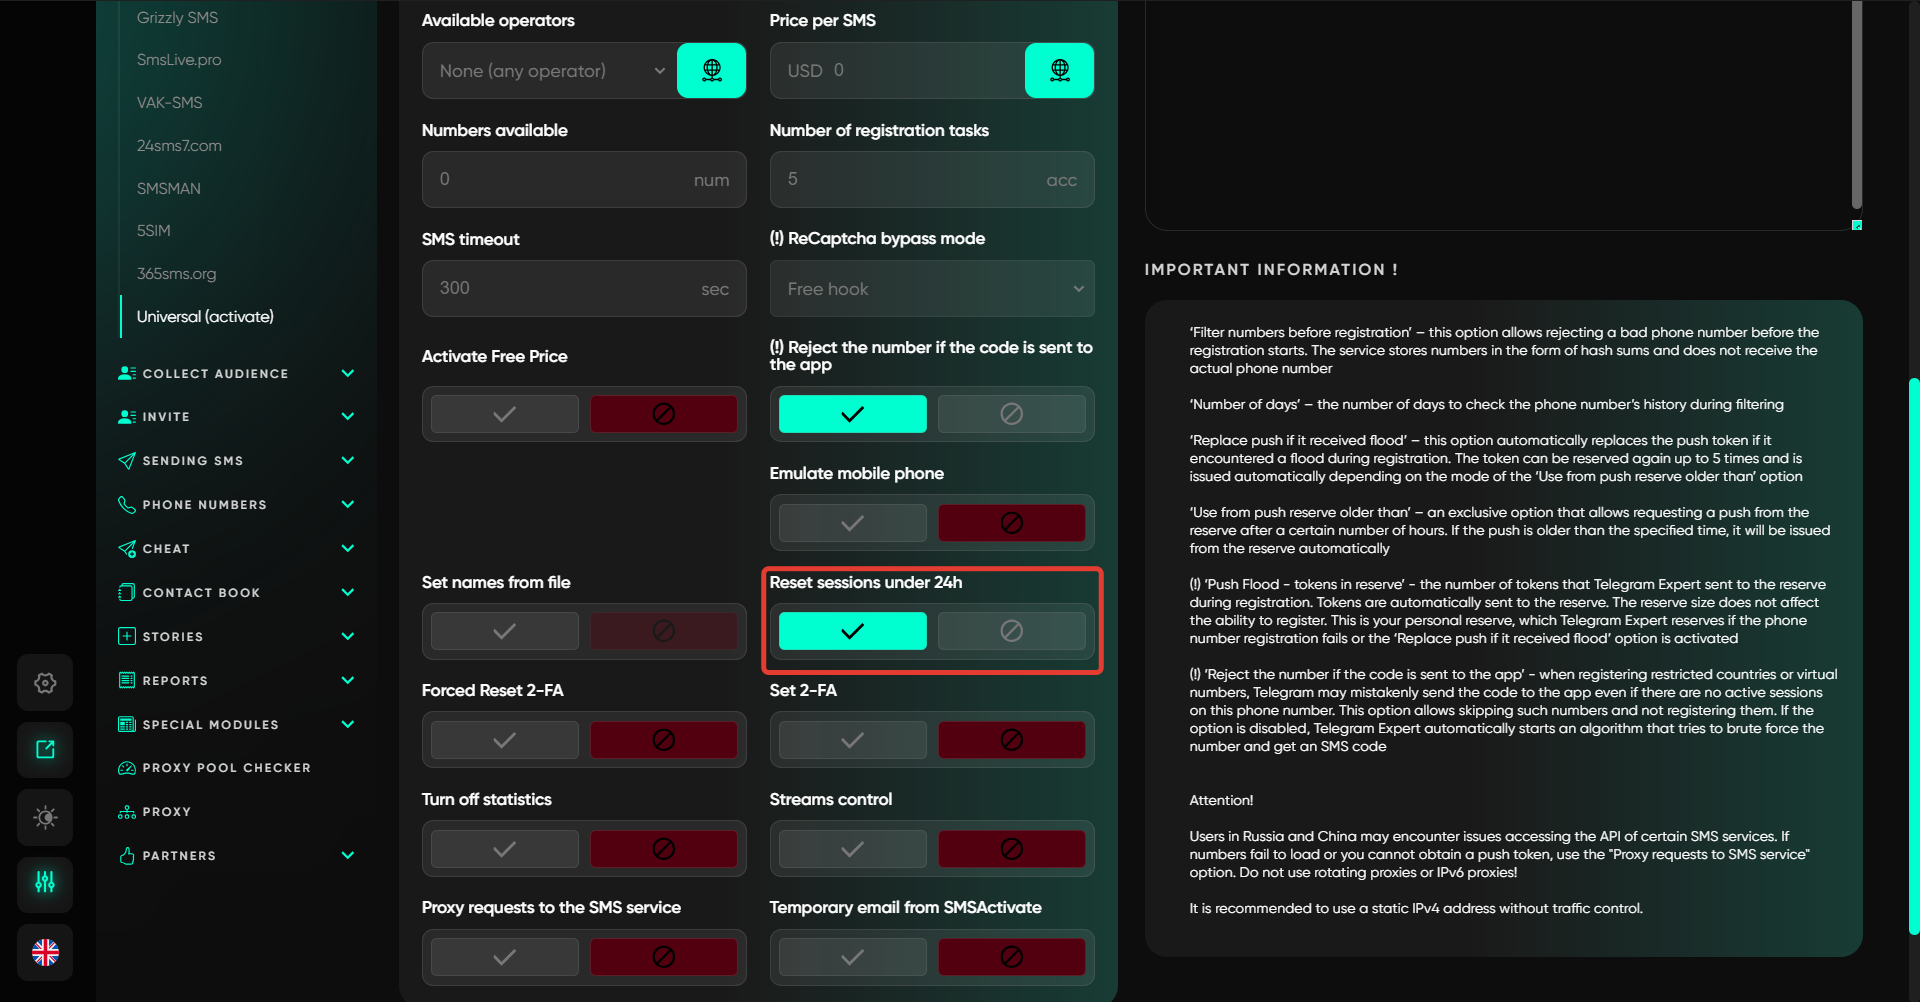The image size is (1920, 1002).
Task: Select 5SIM service in the sidebar
Action: click(154, 231)
